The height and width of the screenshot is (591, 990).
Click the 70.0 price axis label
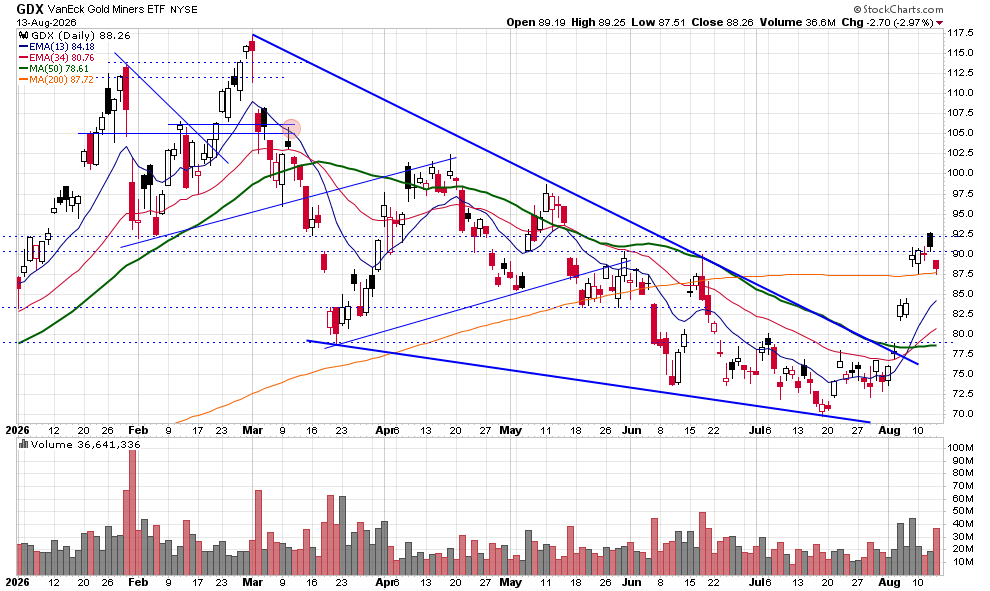[963, 414]
